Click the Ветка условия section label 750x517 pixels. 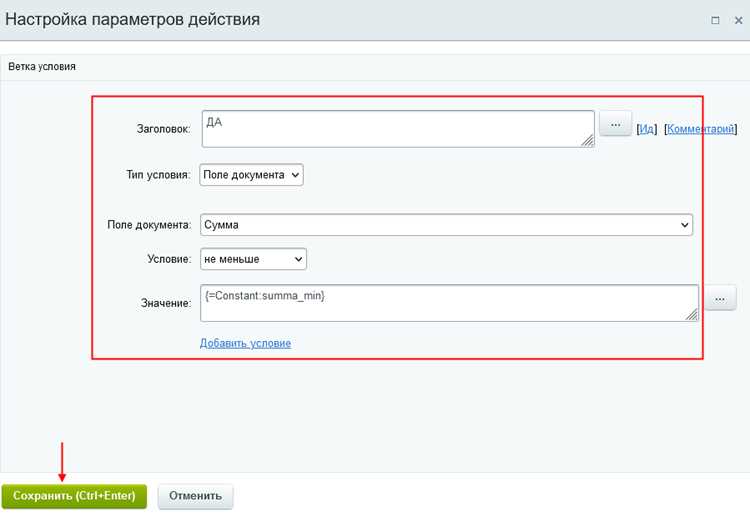coord(42,66)
